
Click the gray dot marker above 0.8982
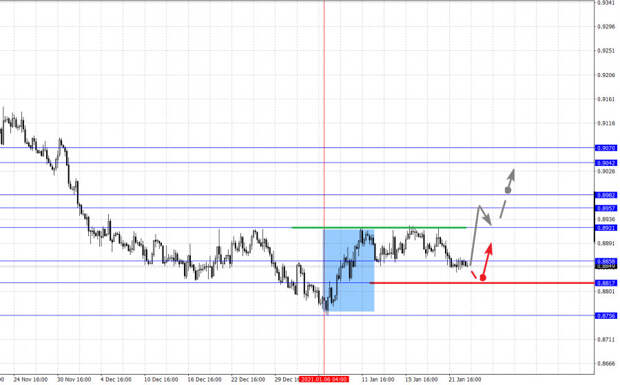(x=508, y=190)
